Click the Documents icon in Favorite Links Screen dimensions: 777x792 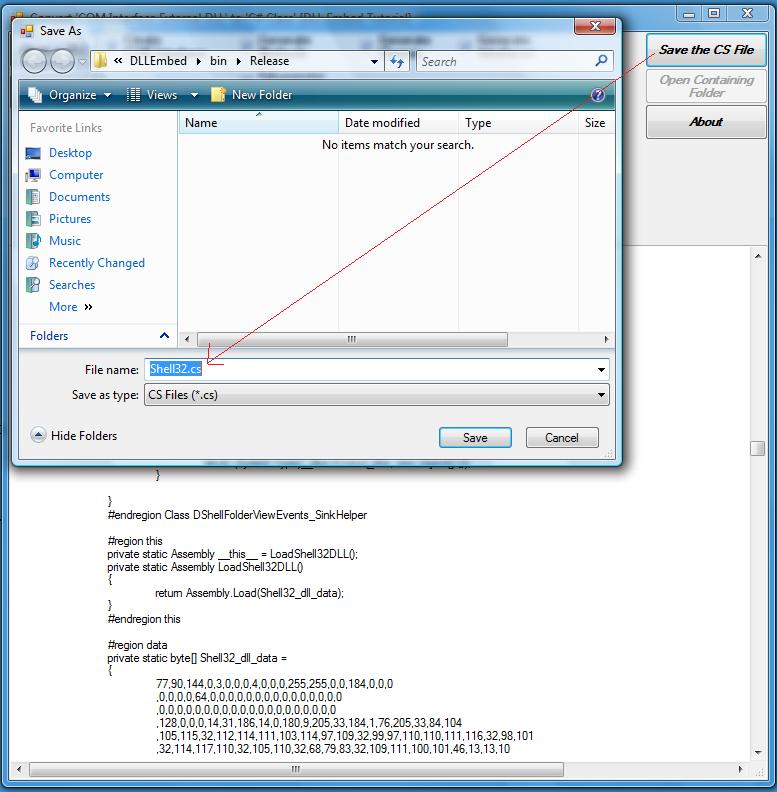33,197
